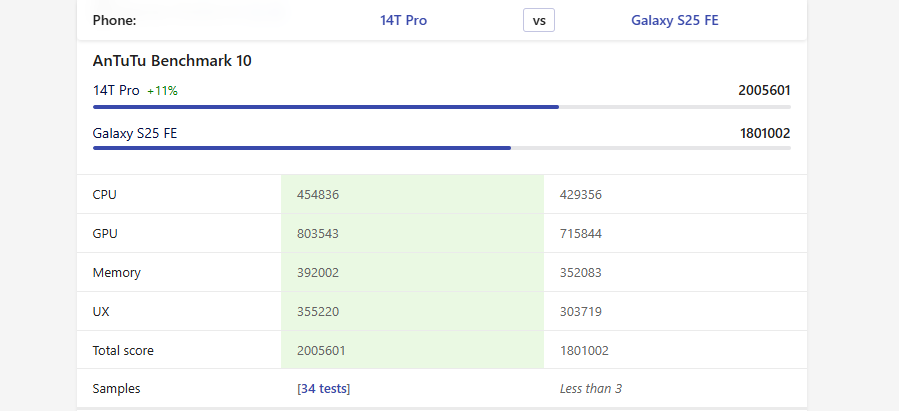Click the 14T Pro label above first bar

pyautogui.click(x=116, y=91)
